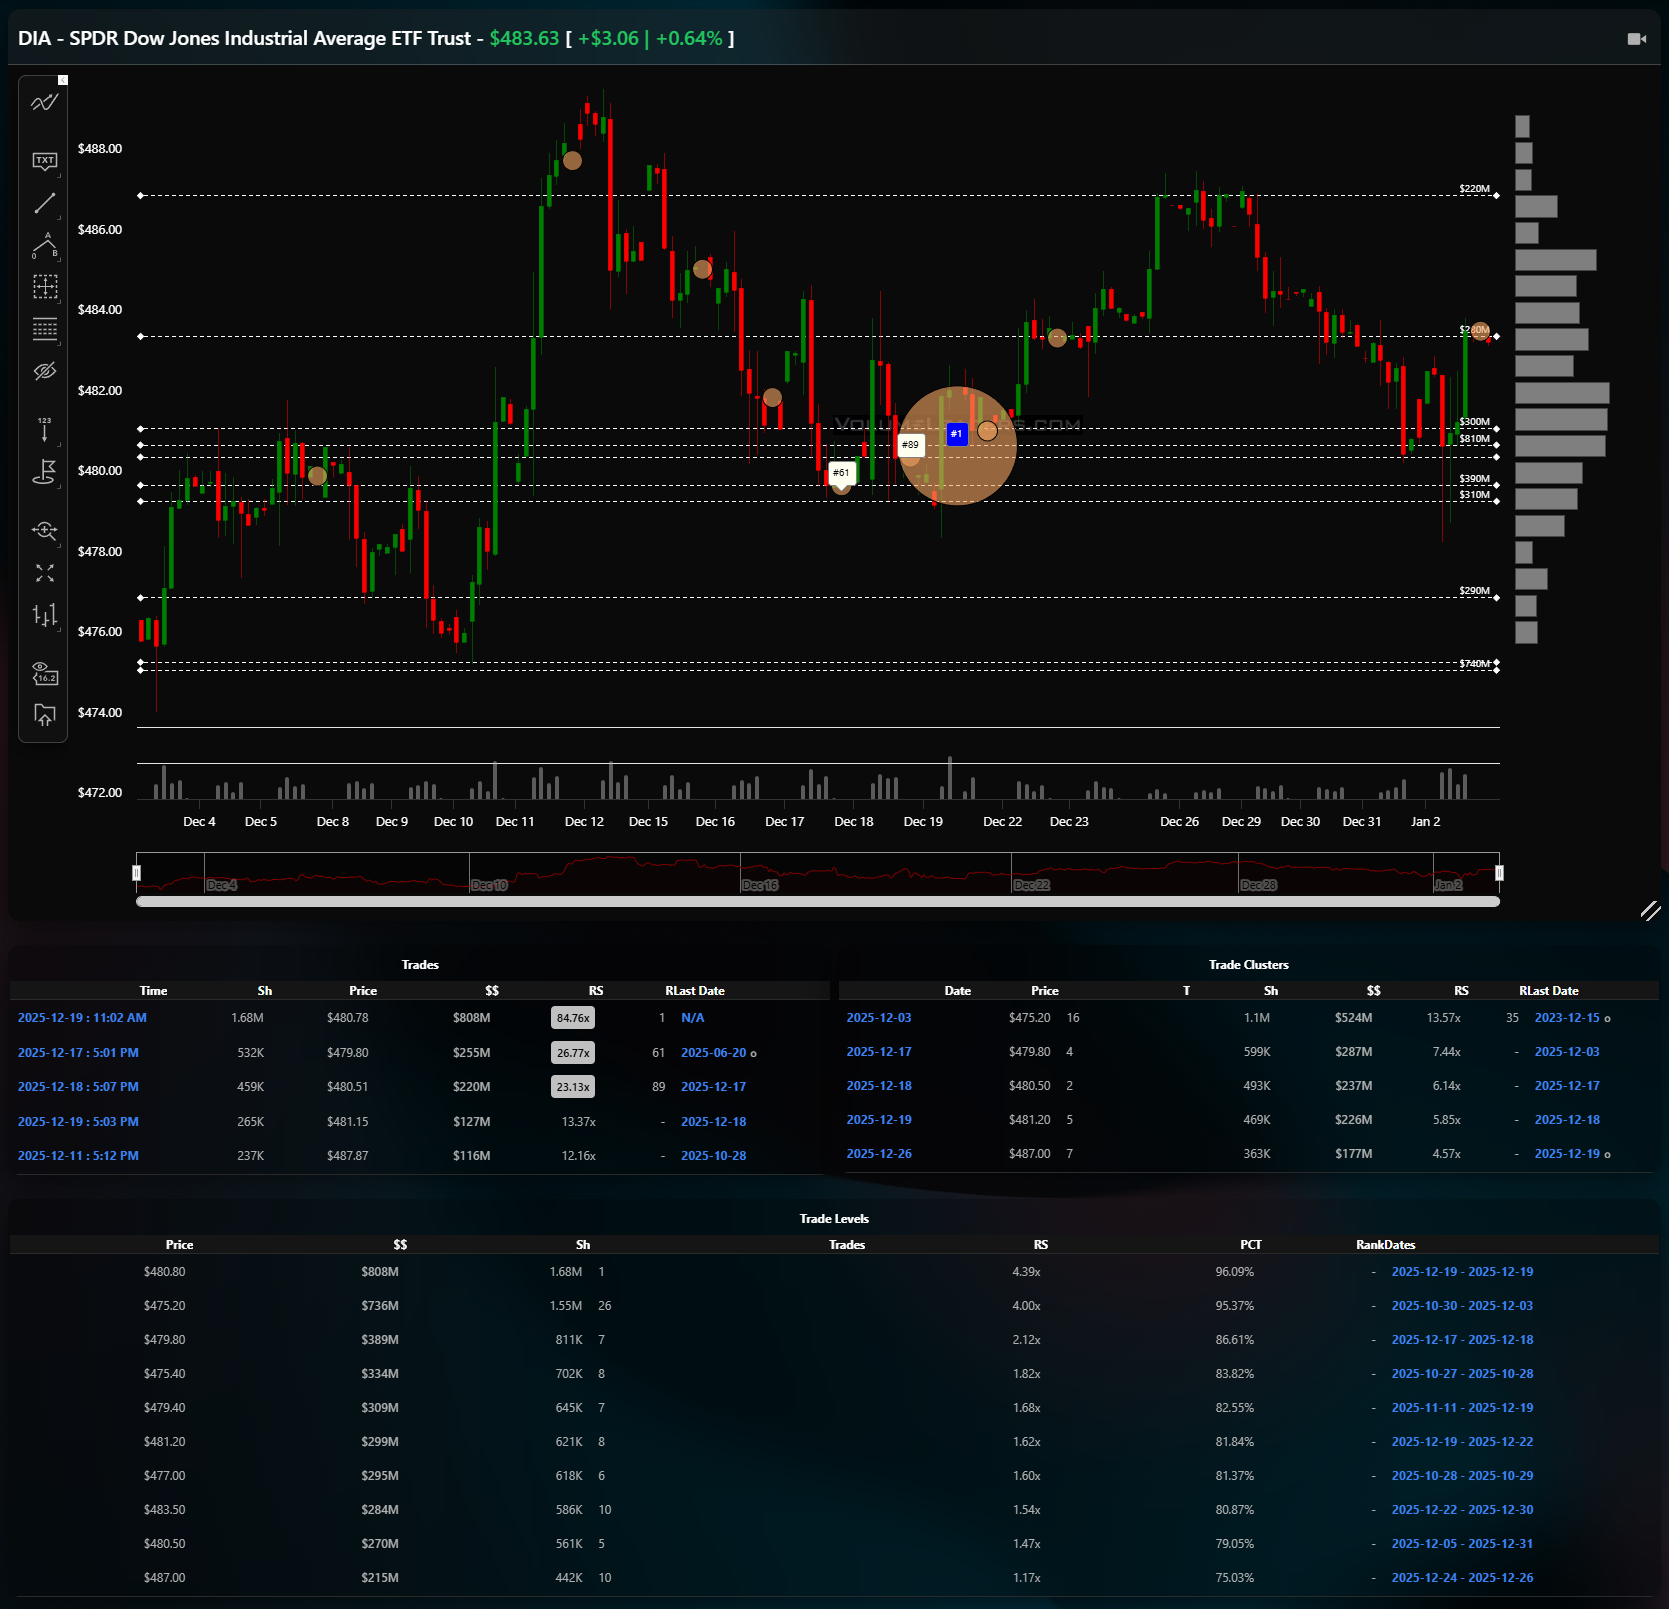Select the TXT text annotation tool
Image resolution: width=1669 pixels, height=1609 pixels.
(44, 161)
